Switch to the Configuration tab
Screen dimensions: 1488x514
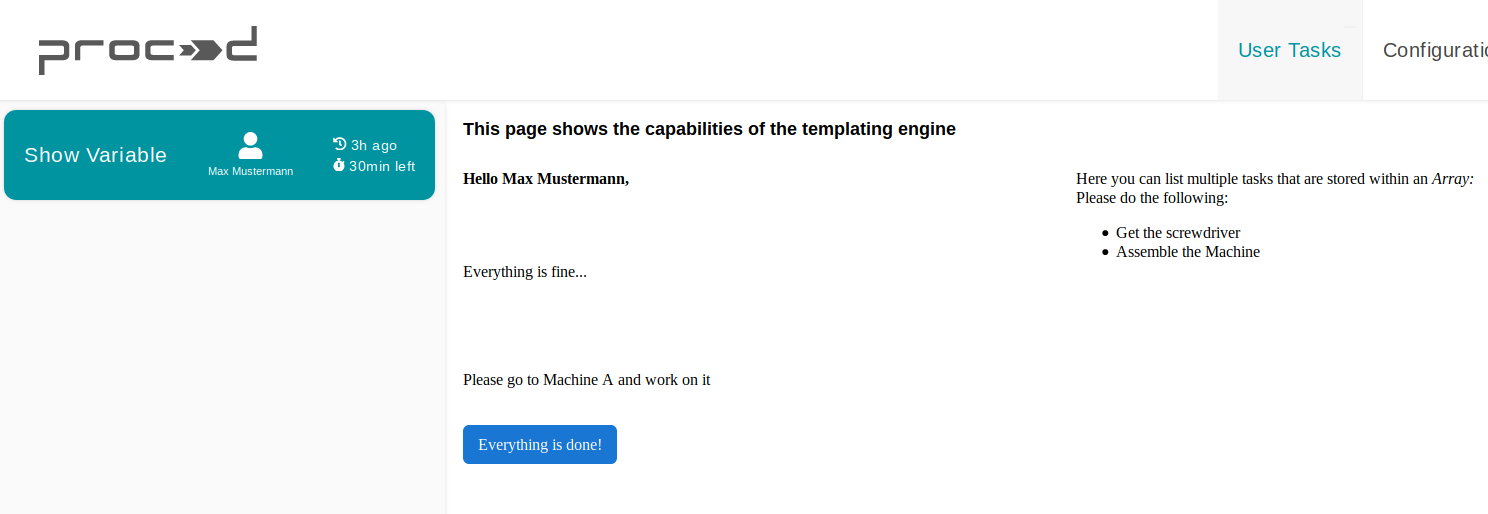pyautogui.click(x=1435, y=50)
